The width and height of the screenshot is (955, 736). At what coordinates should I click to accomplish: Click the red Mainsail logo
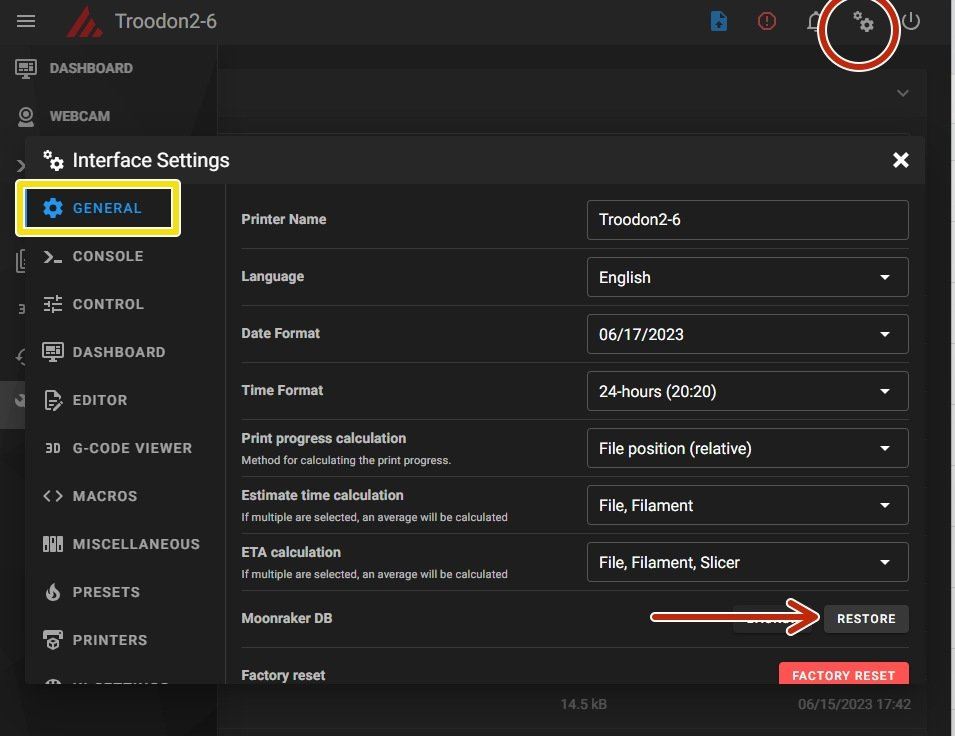pyautogui.click(x=84, y=22)
